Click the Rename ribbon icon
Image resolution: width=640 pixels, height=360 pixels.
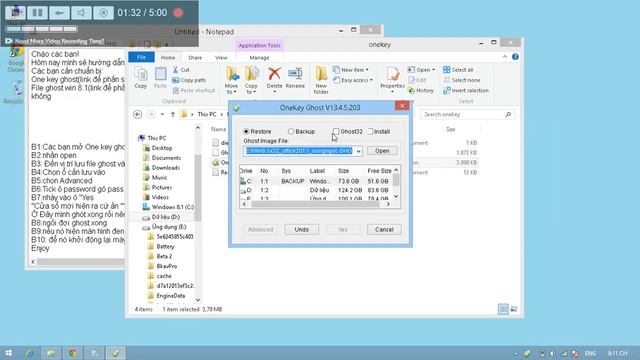[x=295, y=78]
